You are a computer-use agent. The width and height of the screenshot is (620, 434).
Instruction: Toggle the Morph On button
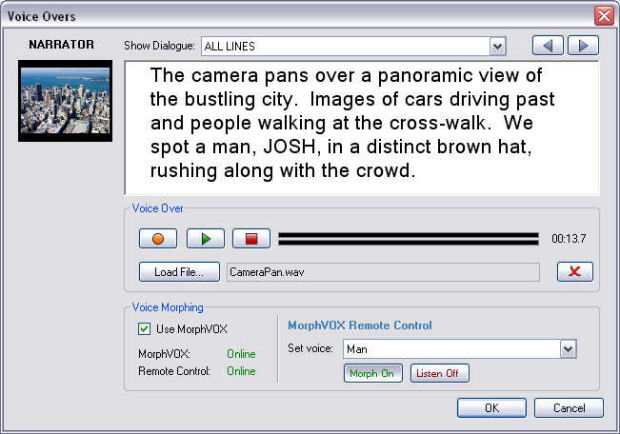369,373
